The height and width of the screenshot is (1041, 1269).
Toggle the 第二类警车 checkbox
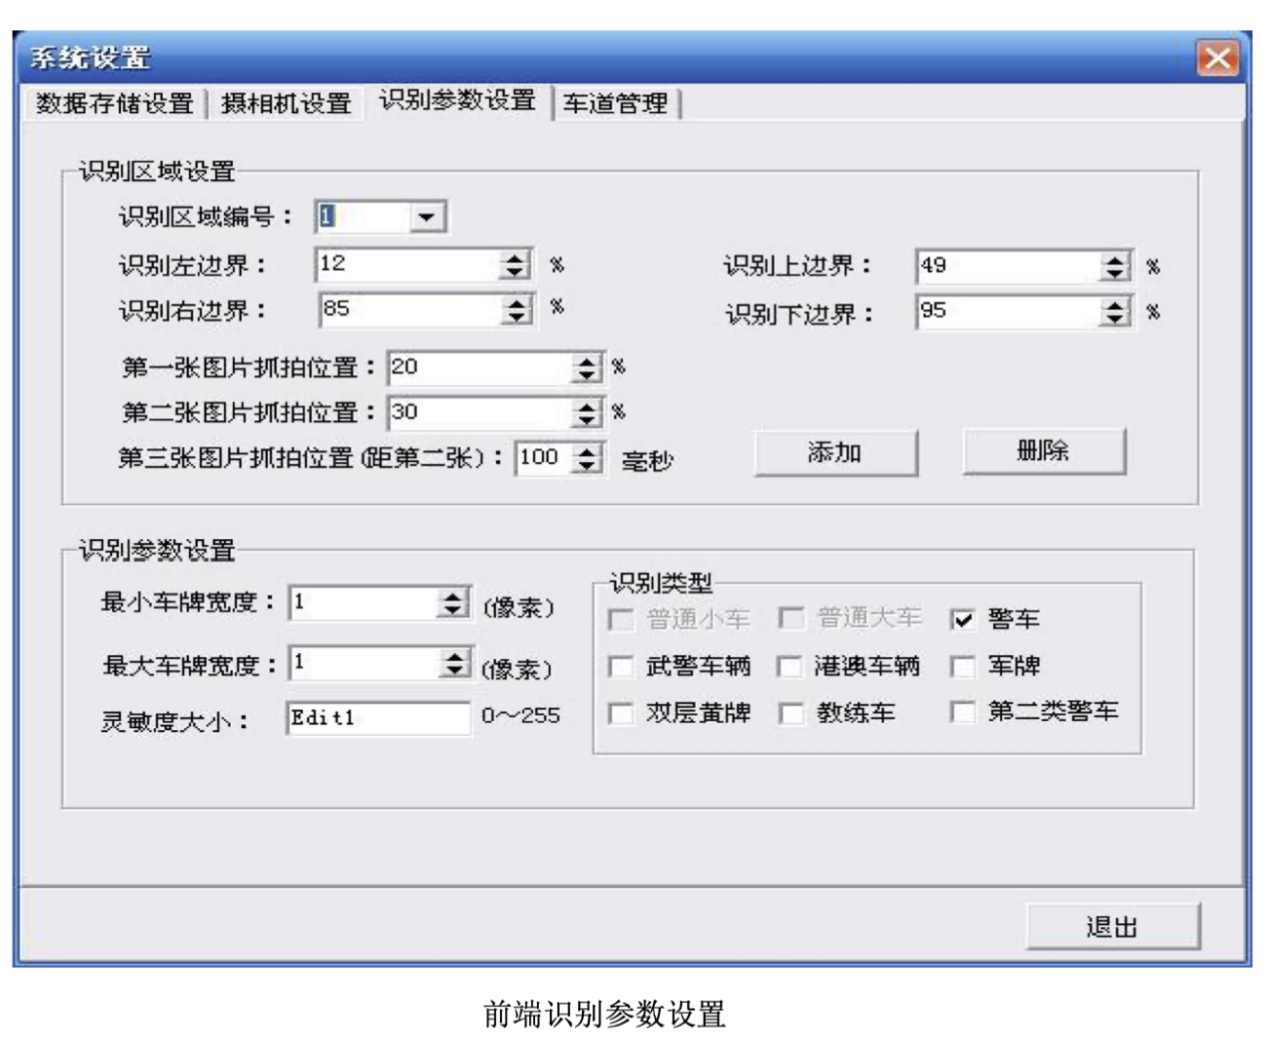pos(963,712)
